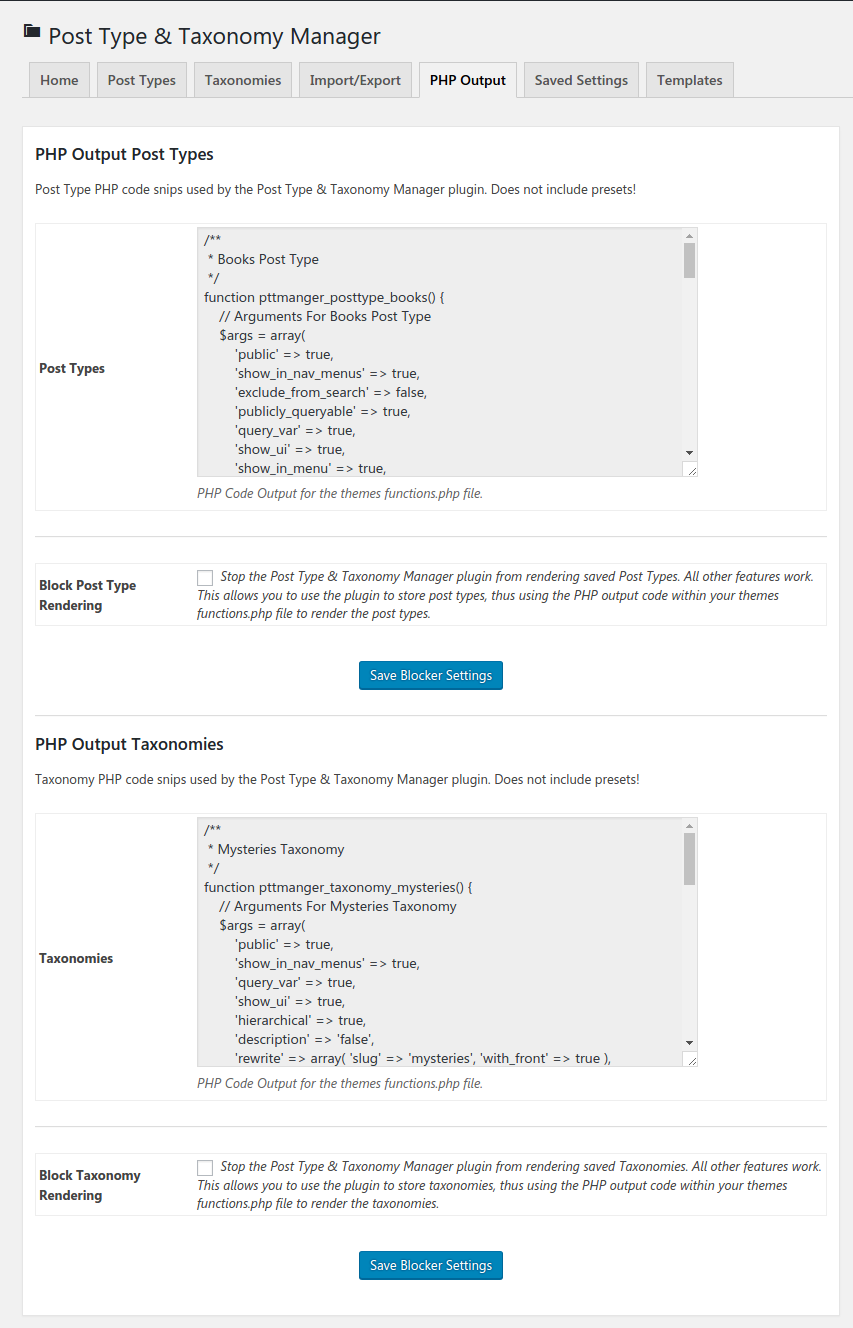Click inside the Post Types PHP code textarea
853x1328 pixels.
440,352
